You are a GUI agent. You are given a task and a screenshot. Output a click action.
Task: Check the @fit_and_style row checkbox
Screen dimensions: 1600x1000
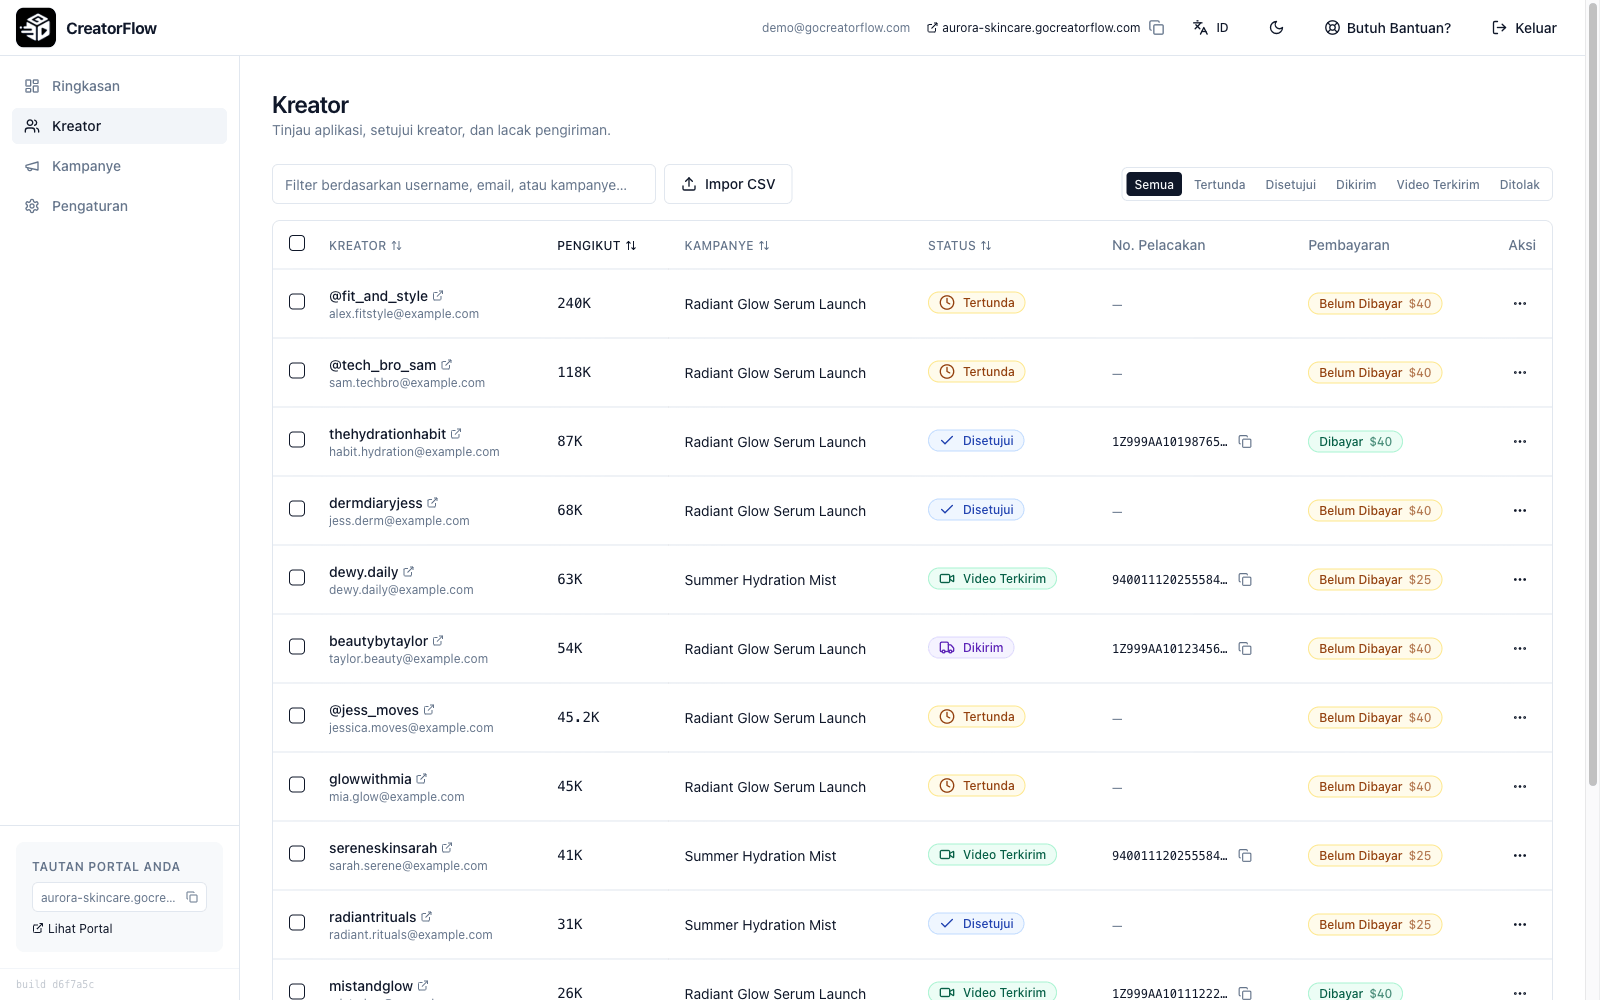tap(297, 302)
